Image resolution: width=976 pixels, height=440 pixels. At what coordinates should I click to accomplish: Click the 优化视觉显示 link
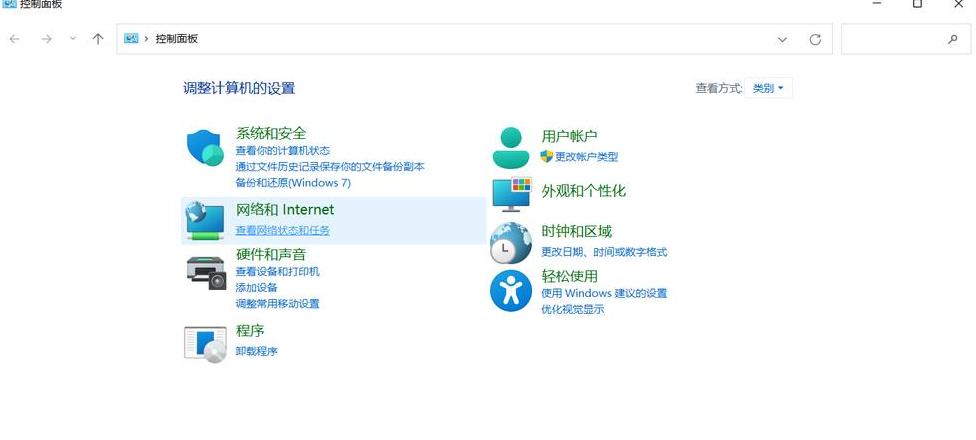click(x=573, y=309)
